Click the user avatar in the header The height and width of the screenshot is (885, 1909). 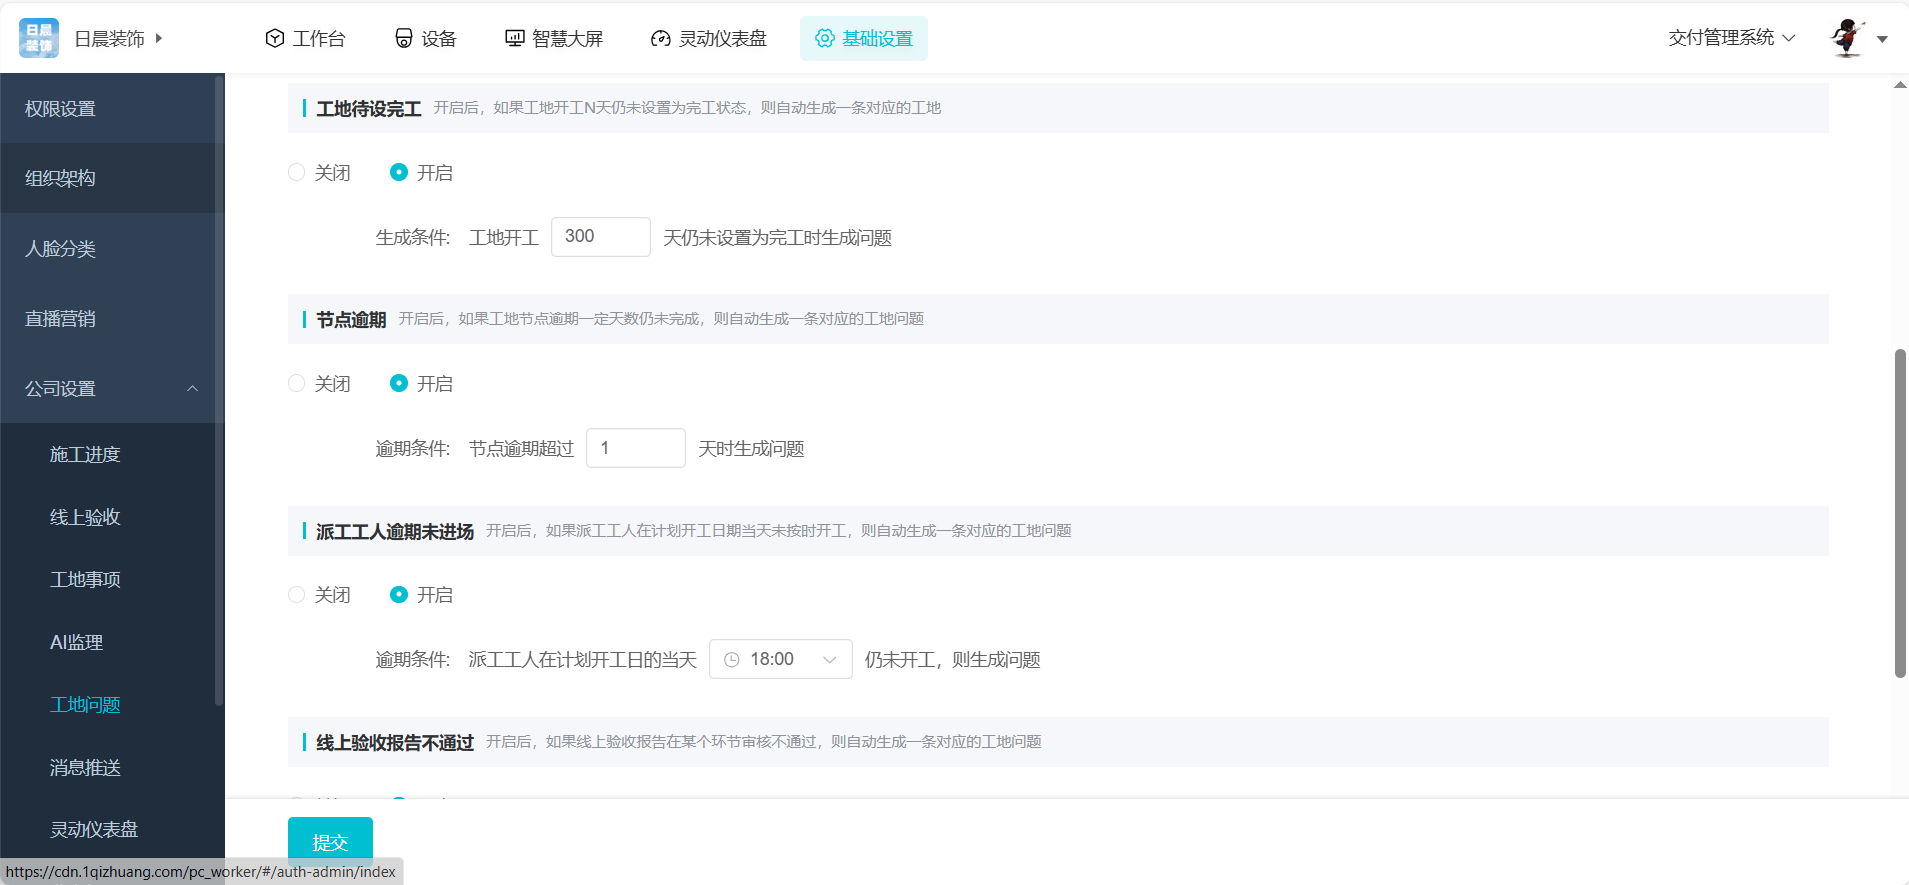pos(1847,38)
